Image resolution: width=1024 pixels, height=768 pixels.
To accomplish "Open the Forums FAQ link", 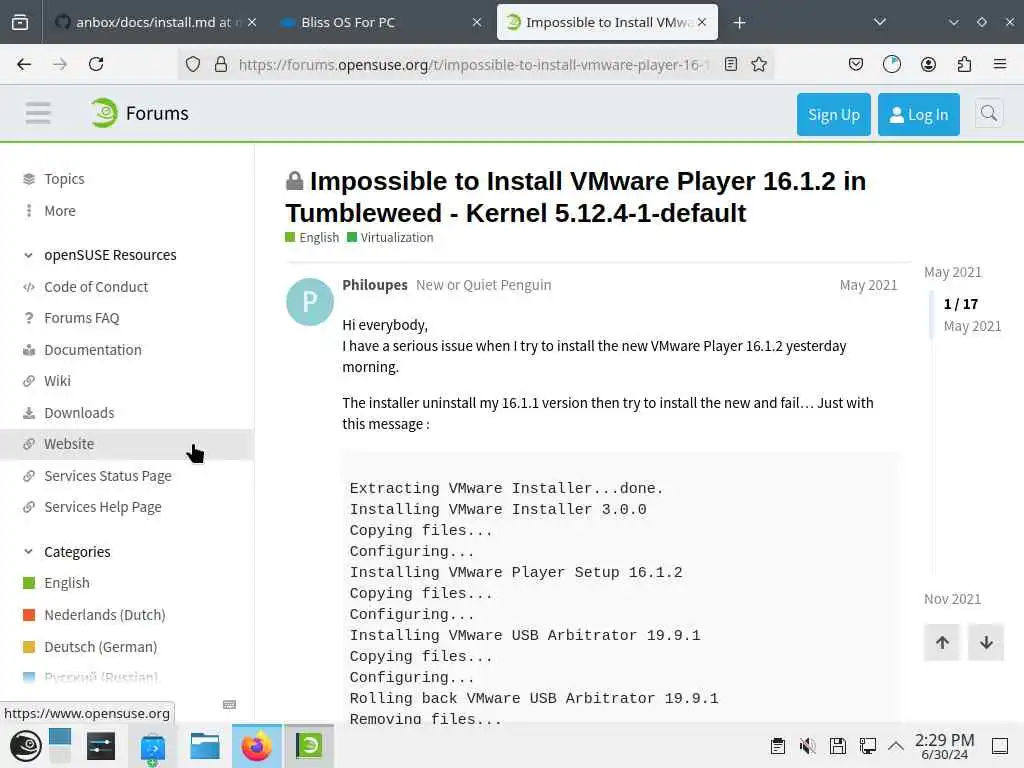I will tap(82, 318).
